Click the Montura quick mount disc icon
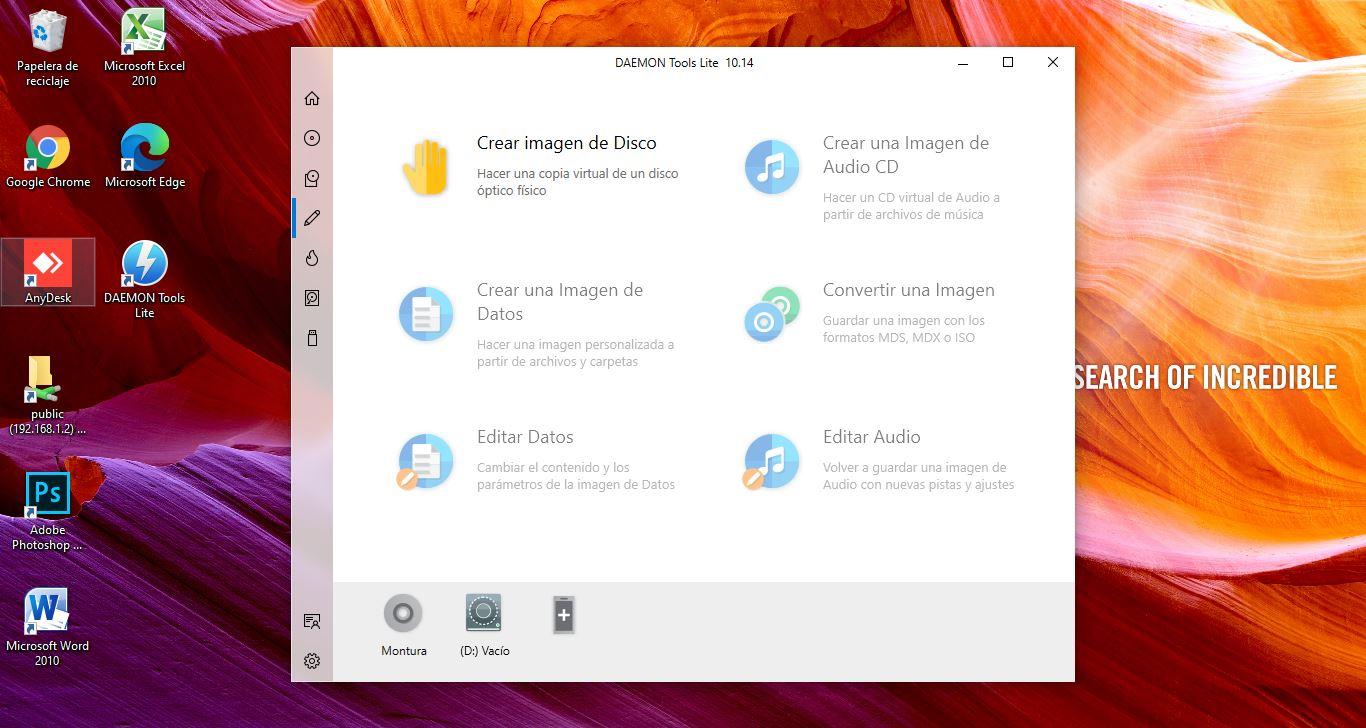This screenshot has height=728, width=1366. pyautogui.click(x=403, y=613)
